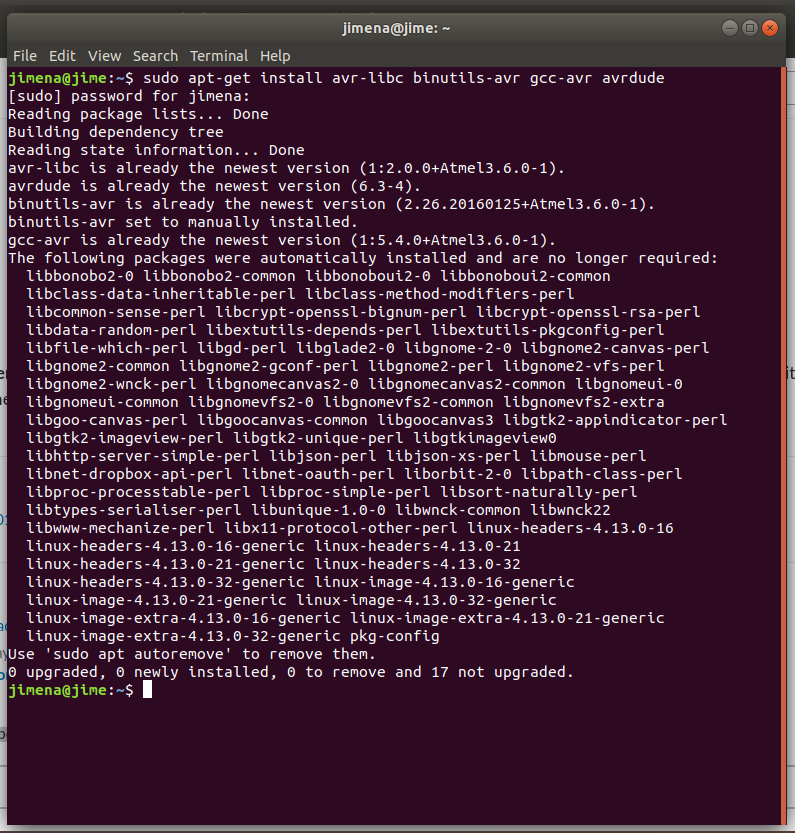The height and width of the screenshot is (833, 795).
Task: Click 'gcc-avr is already the newest version' line
Action: (282, 241)
